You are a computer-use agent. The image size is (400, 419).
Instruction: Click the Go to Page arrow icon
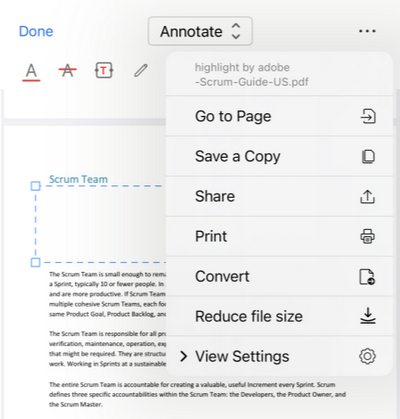(368, 116)
